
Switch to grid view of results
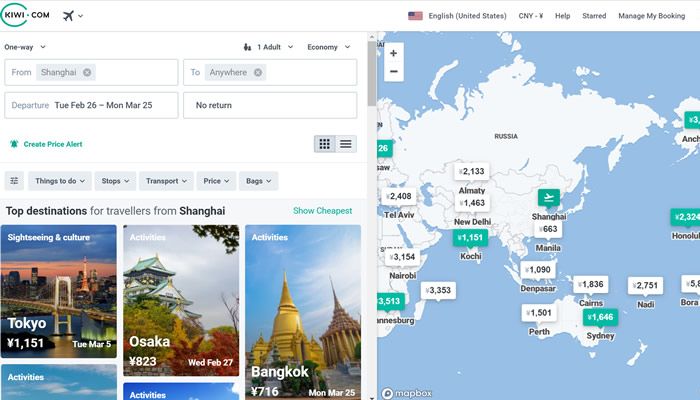(x=324, y=144)
